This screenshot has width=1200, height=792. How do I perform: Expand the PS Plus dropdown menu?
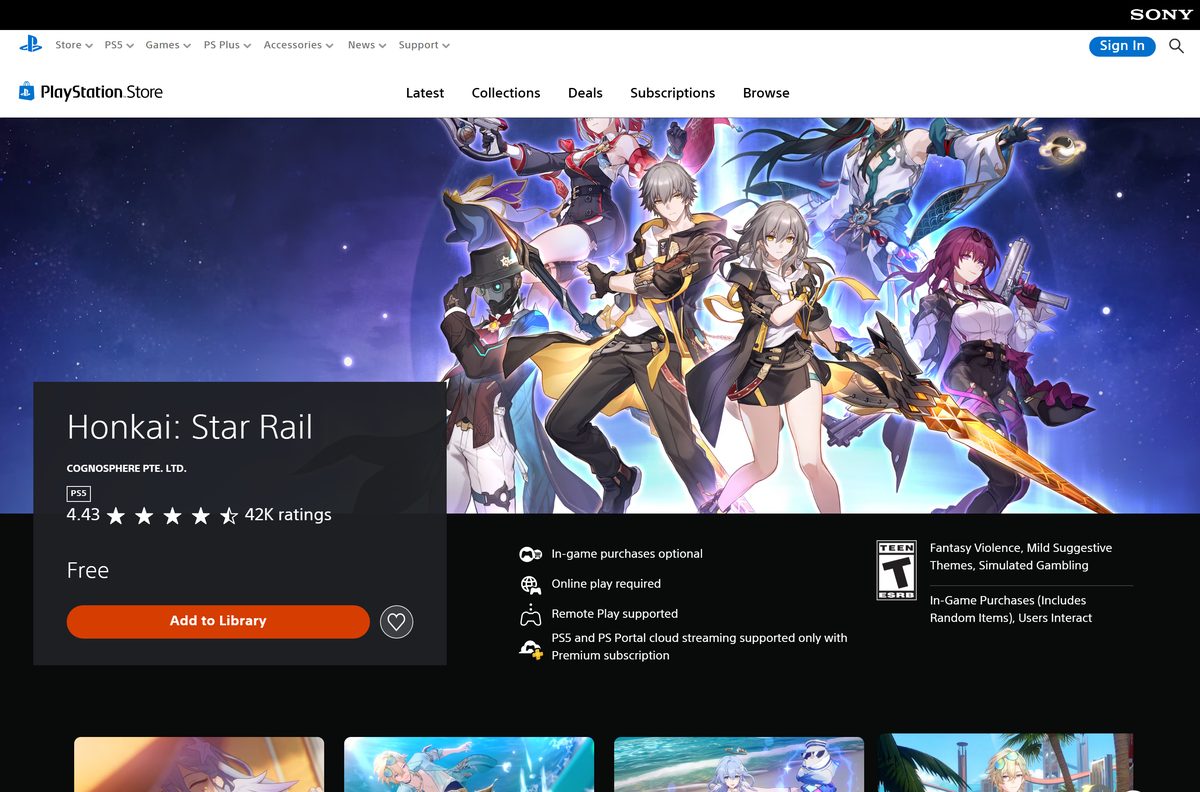(x=227, y=45)
